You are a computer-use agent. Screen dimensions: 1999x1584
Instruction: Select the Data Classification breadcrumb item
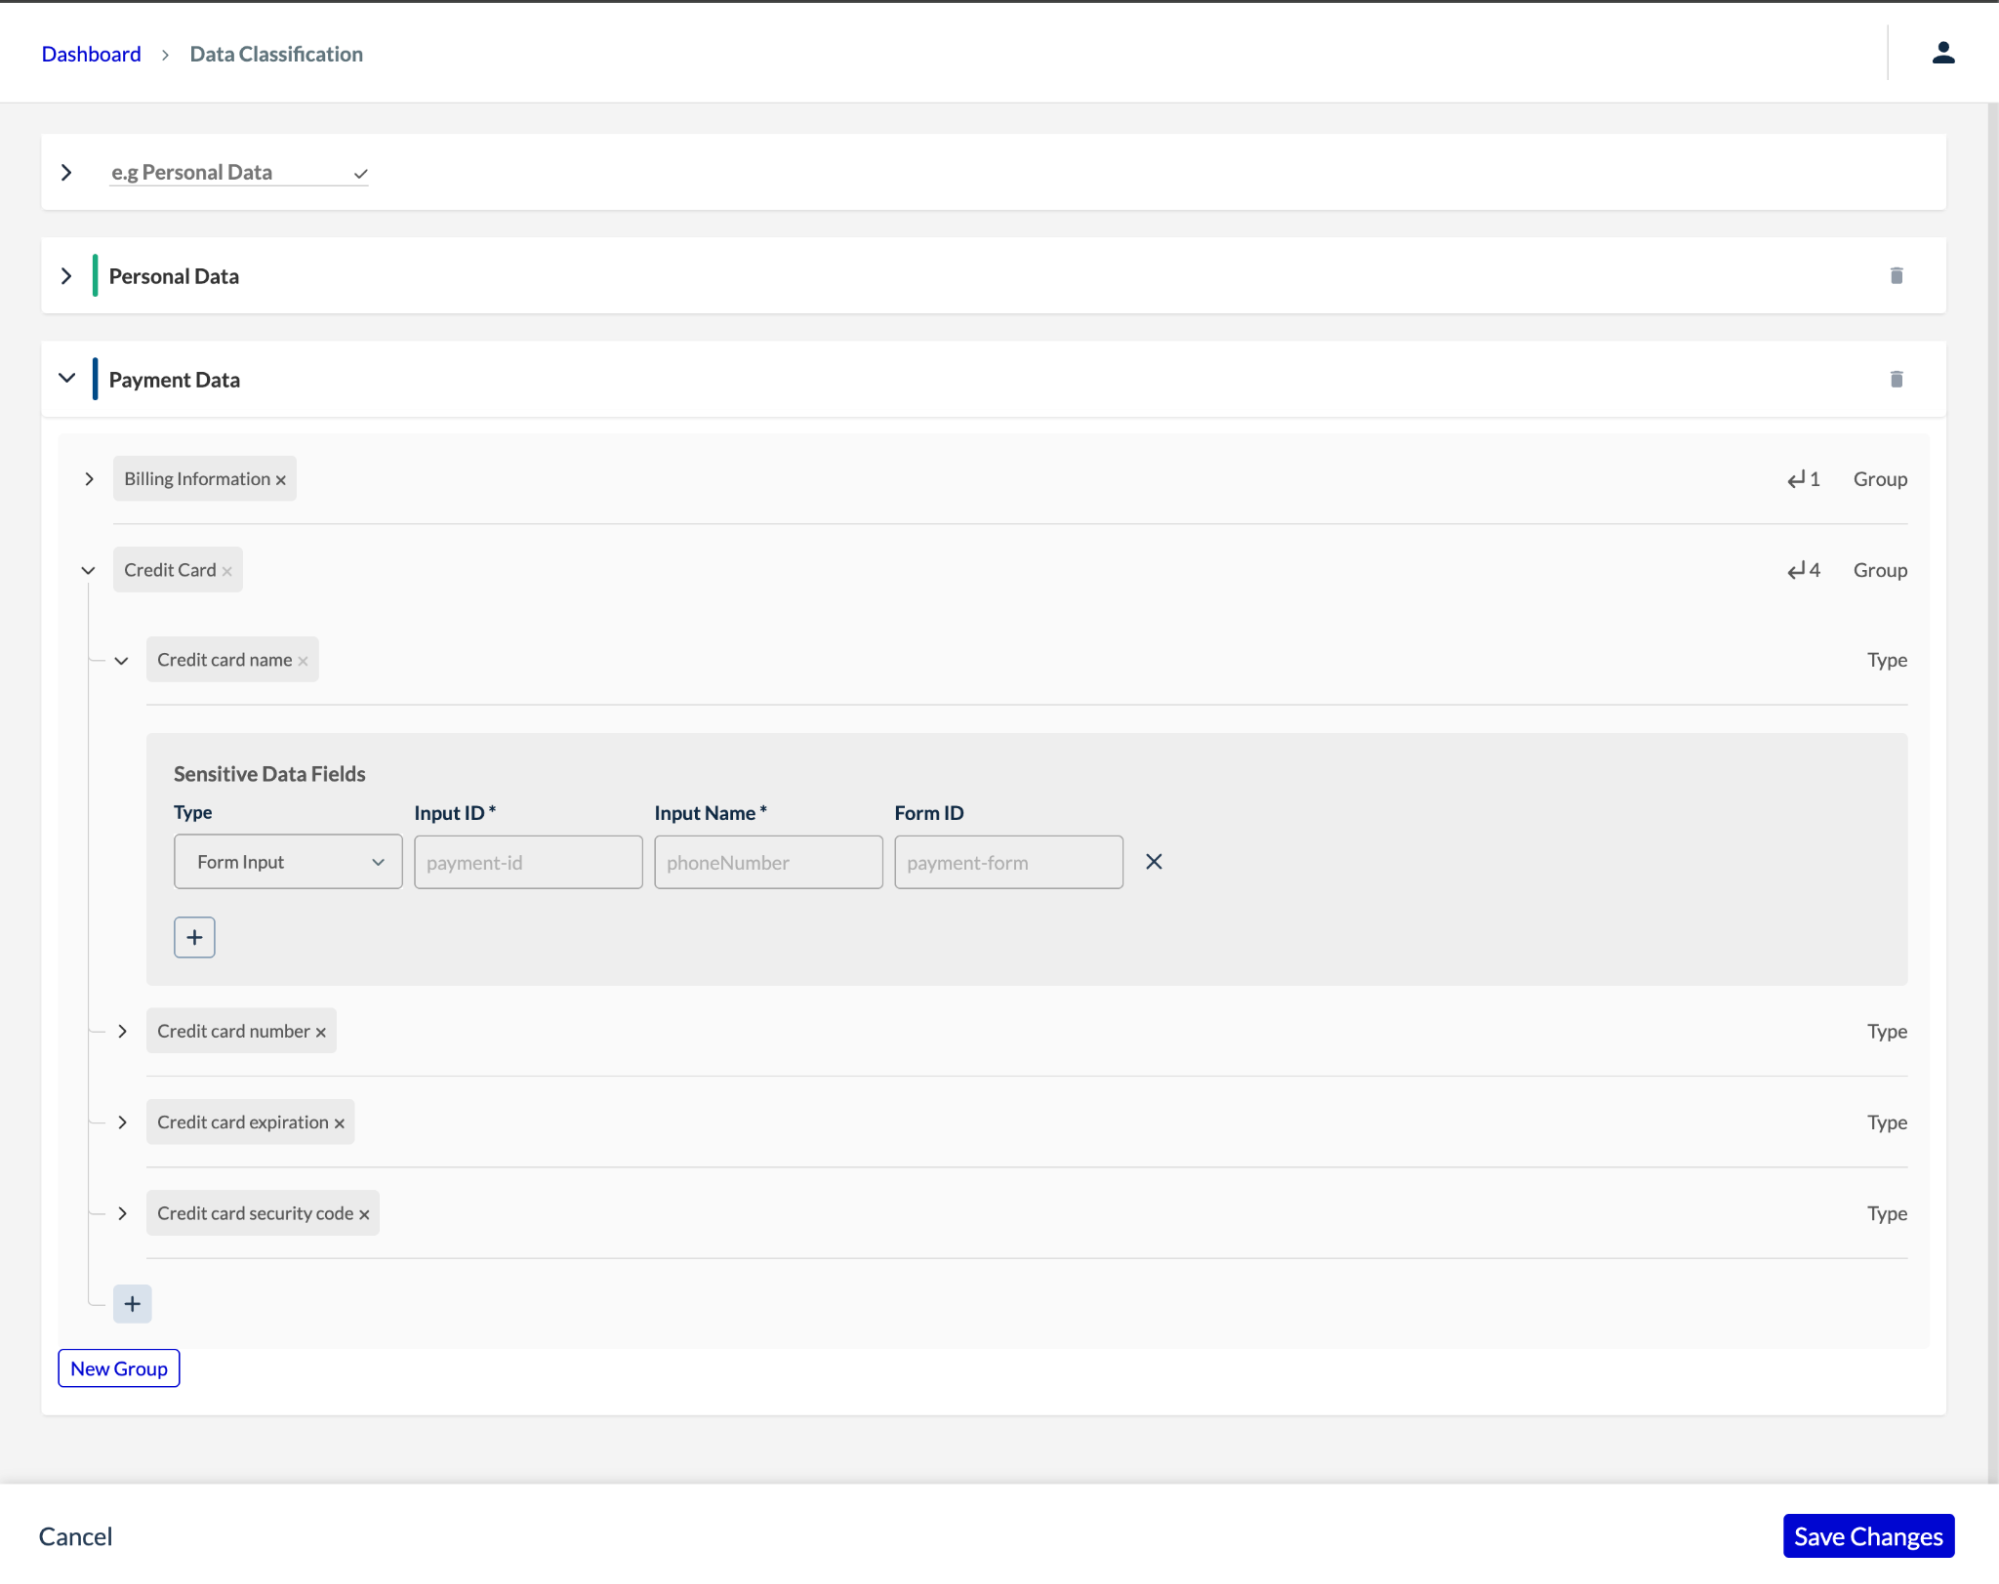pyautogui.click(x=275, y=53)
